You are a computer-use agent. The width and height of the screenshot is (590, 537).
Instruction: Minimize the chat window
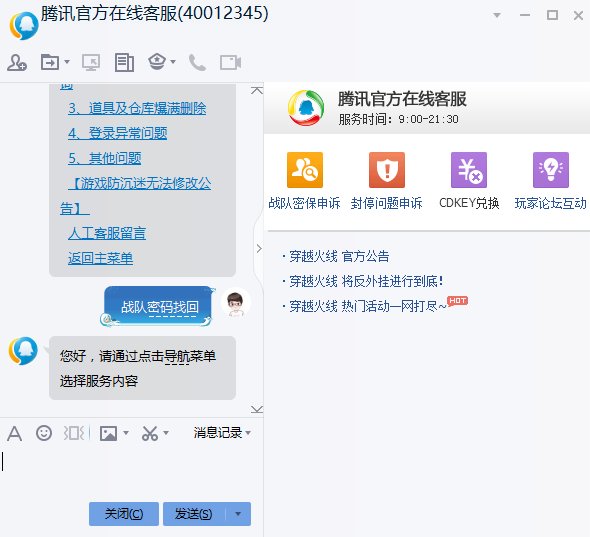pos(525,15)
